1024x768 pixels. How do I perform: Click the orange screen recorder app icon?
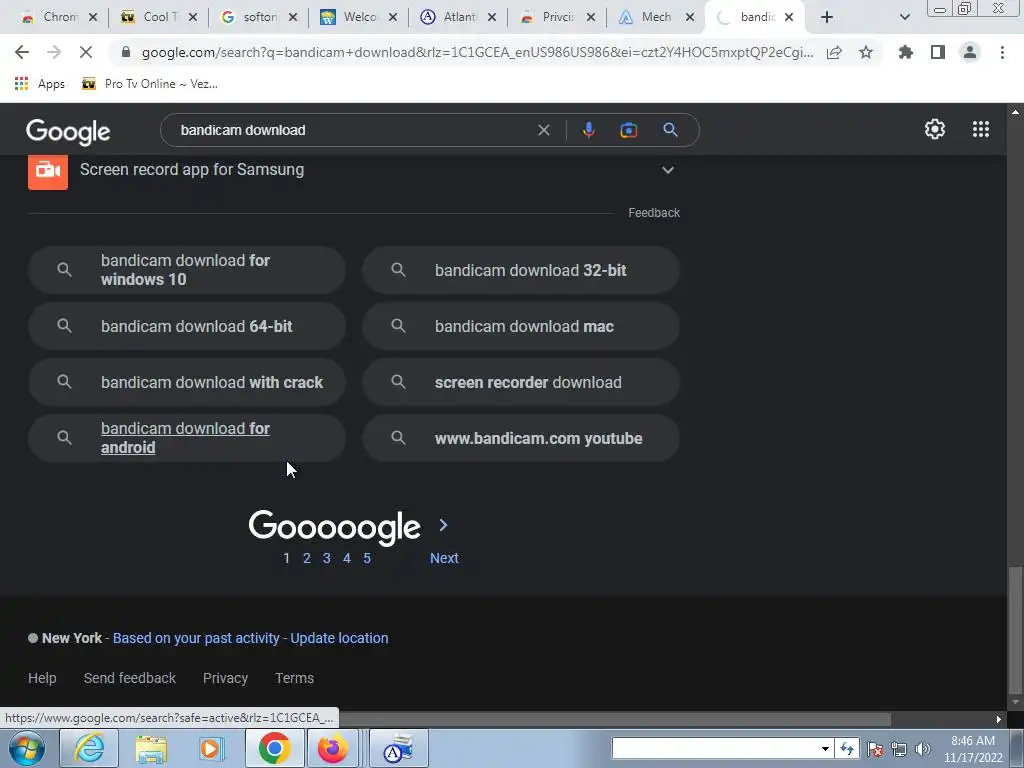point(48,171)
